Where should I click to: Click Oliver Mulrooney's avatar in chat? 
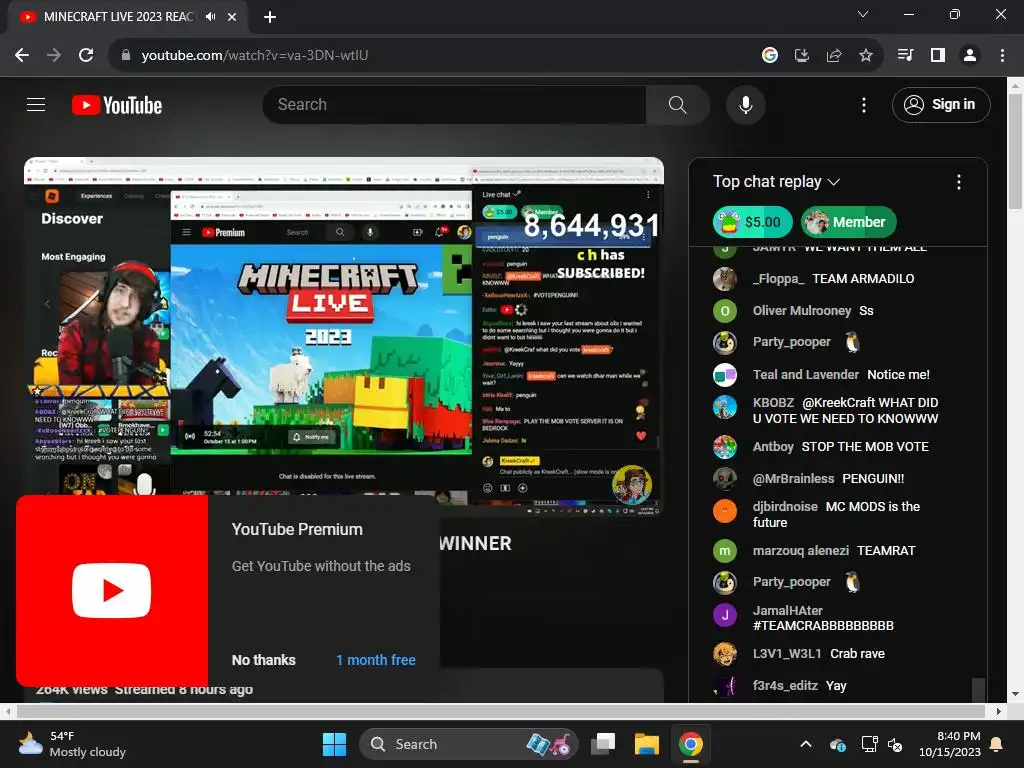pyautogui.click(x=724, y=311)
